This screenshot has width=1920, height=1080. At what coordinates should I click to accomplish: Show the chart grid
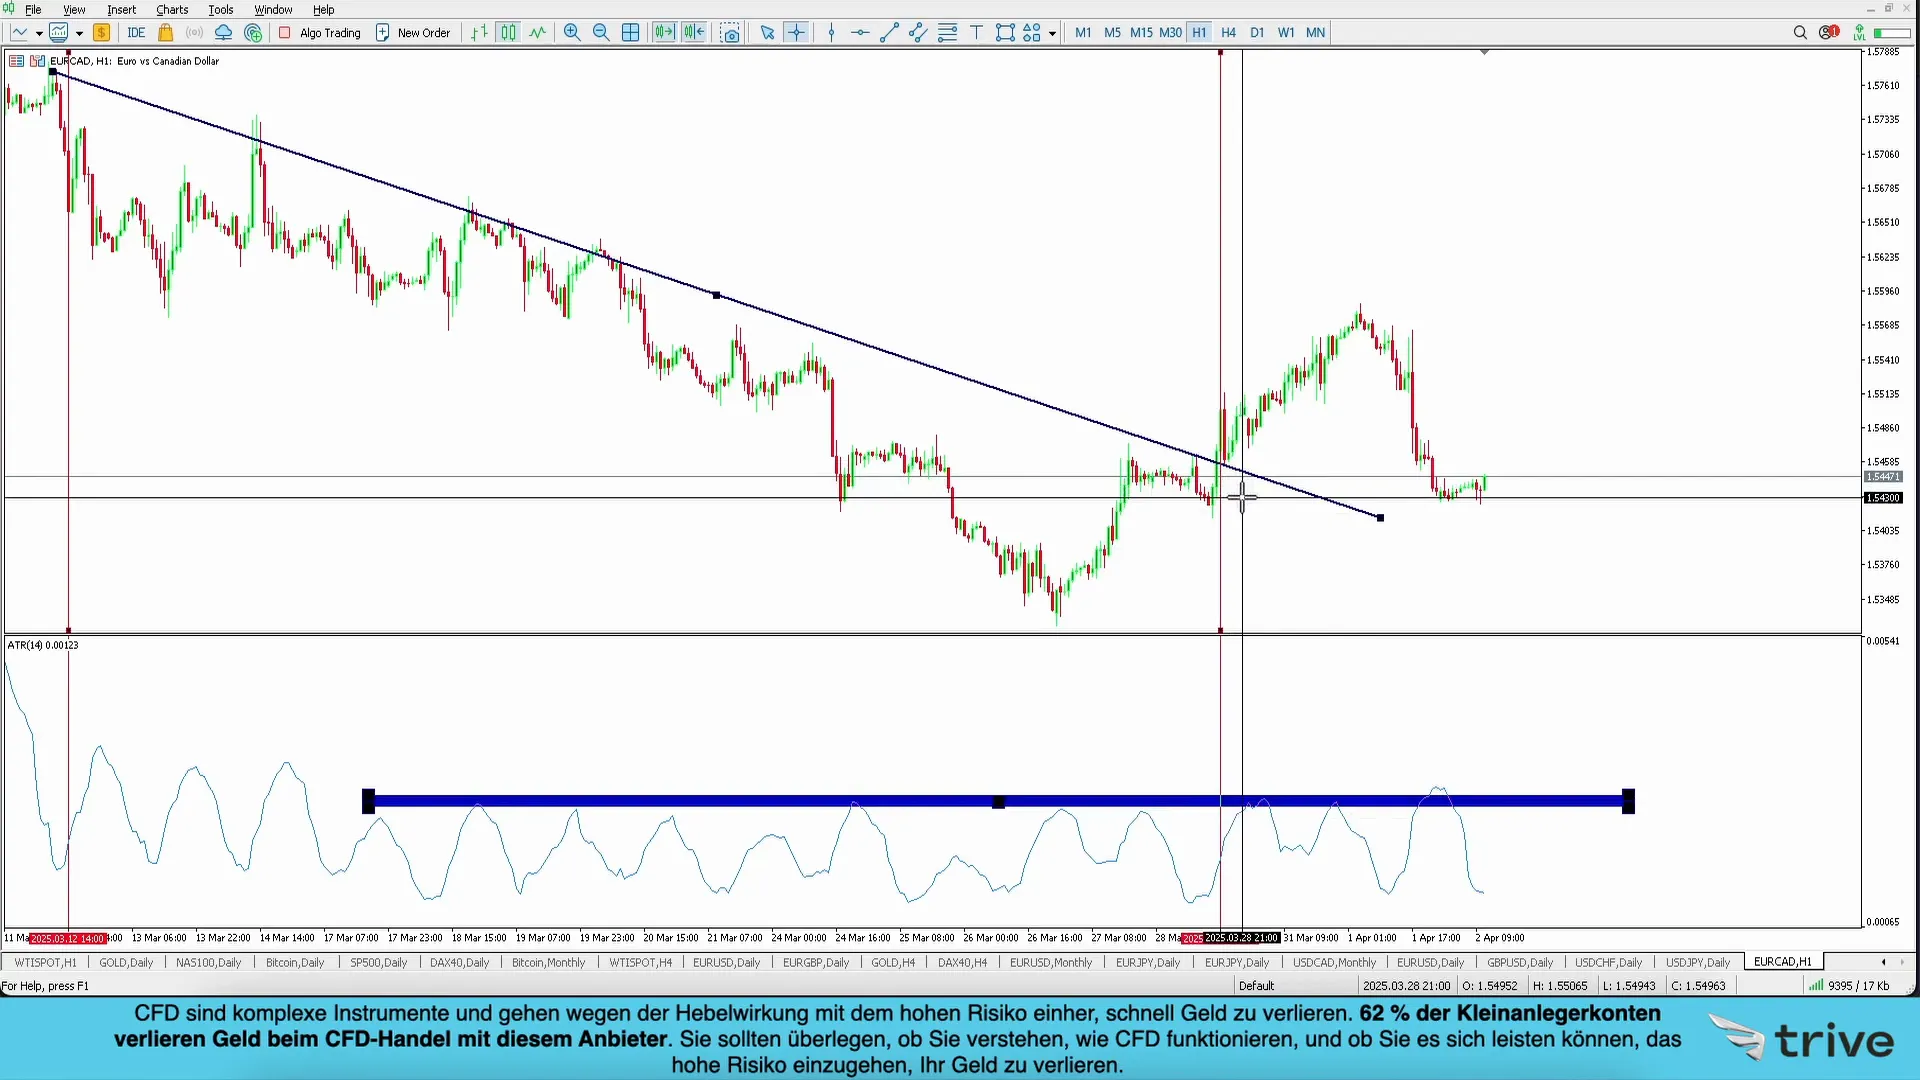coord(630,32)
